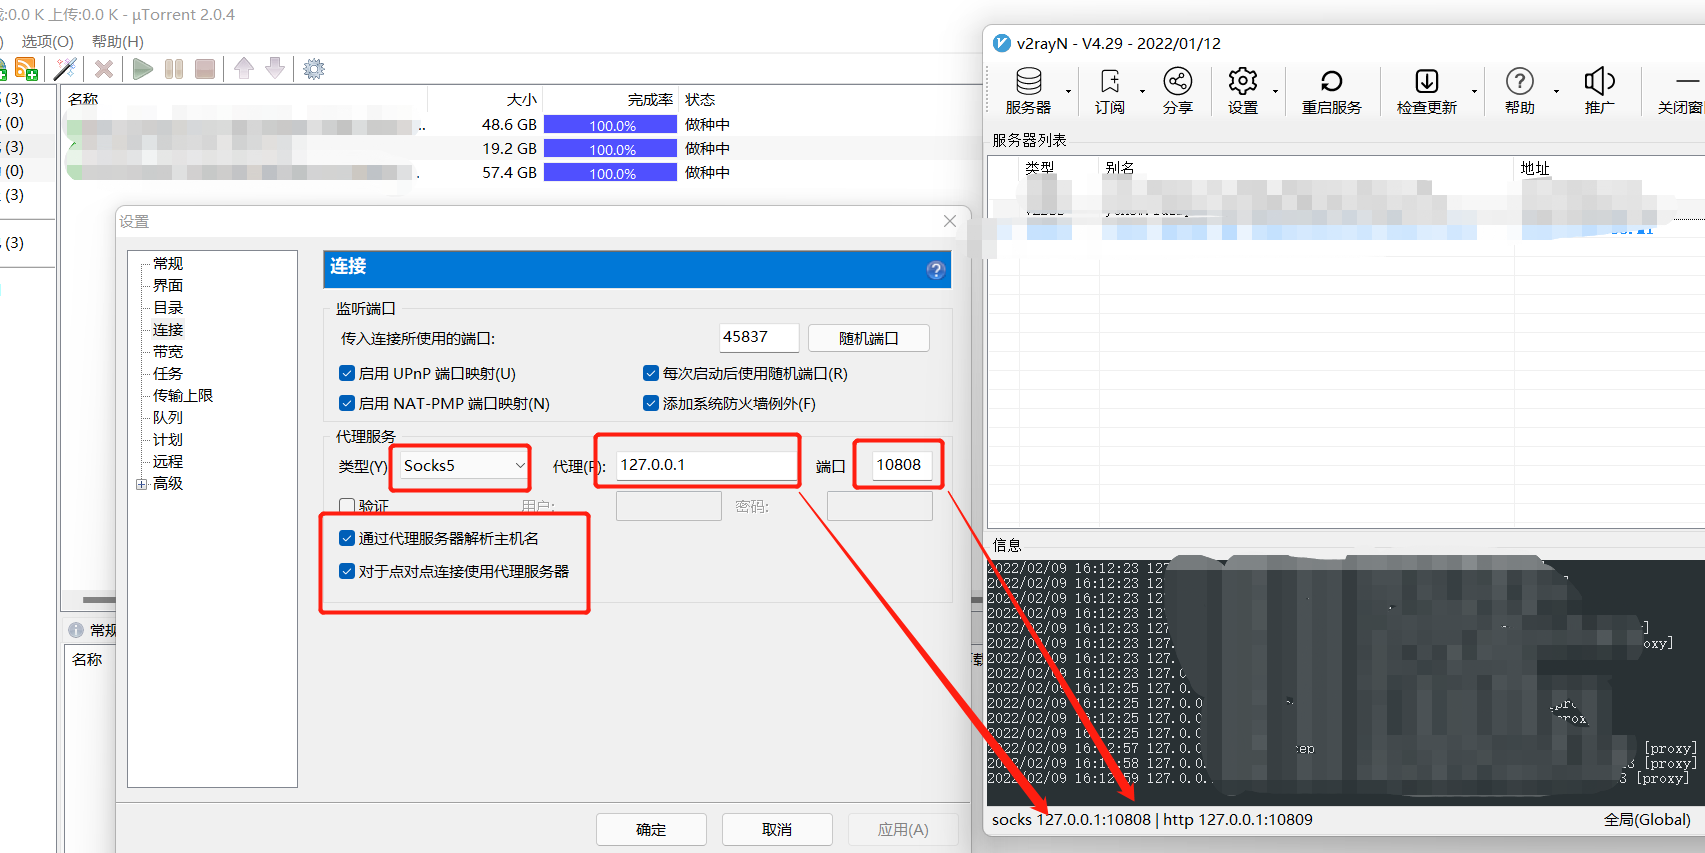Click the green Start torrent play icon
Viewport: 1705px width, 853px height.
tap(143, 69)
